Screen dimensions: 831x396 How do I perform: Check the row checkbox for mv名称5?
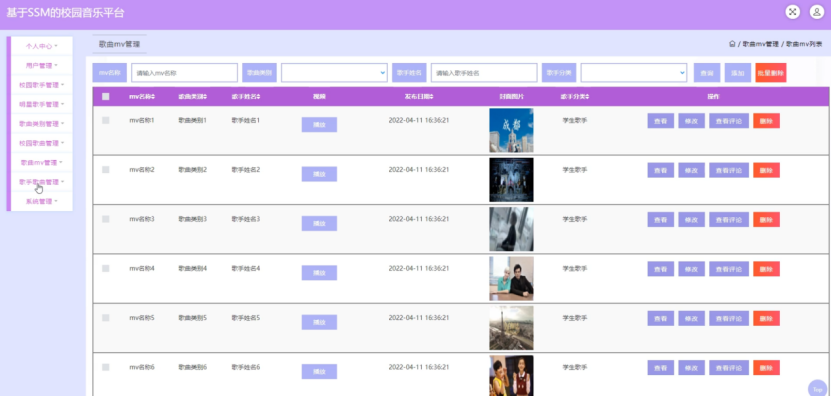point(105,318)
